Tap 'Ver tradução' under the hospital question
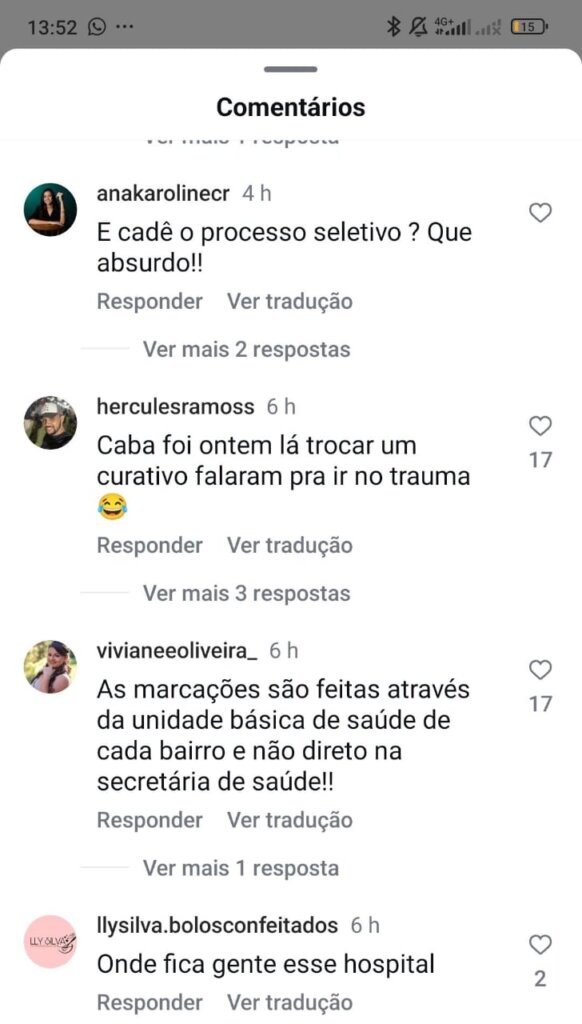The width and height of the screenshot is (582, 1024). pyautogui.click(x=289, y=1003)
